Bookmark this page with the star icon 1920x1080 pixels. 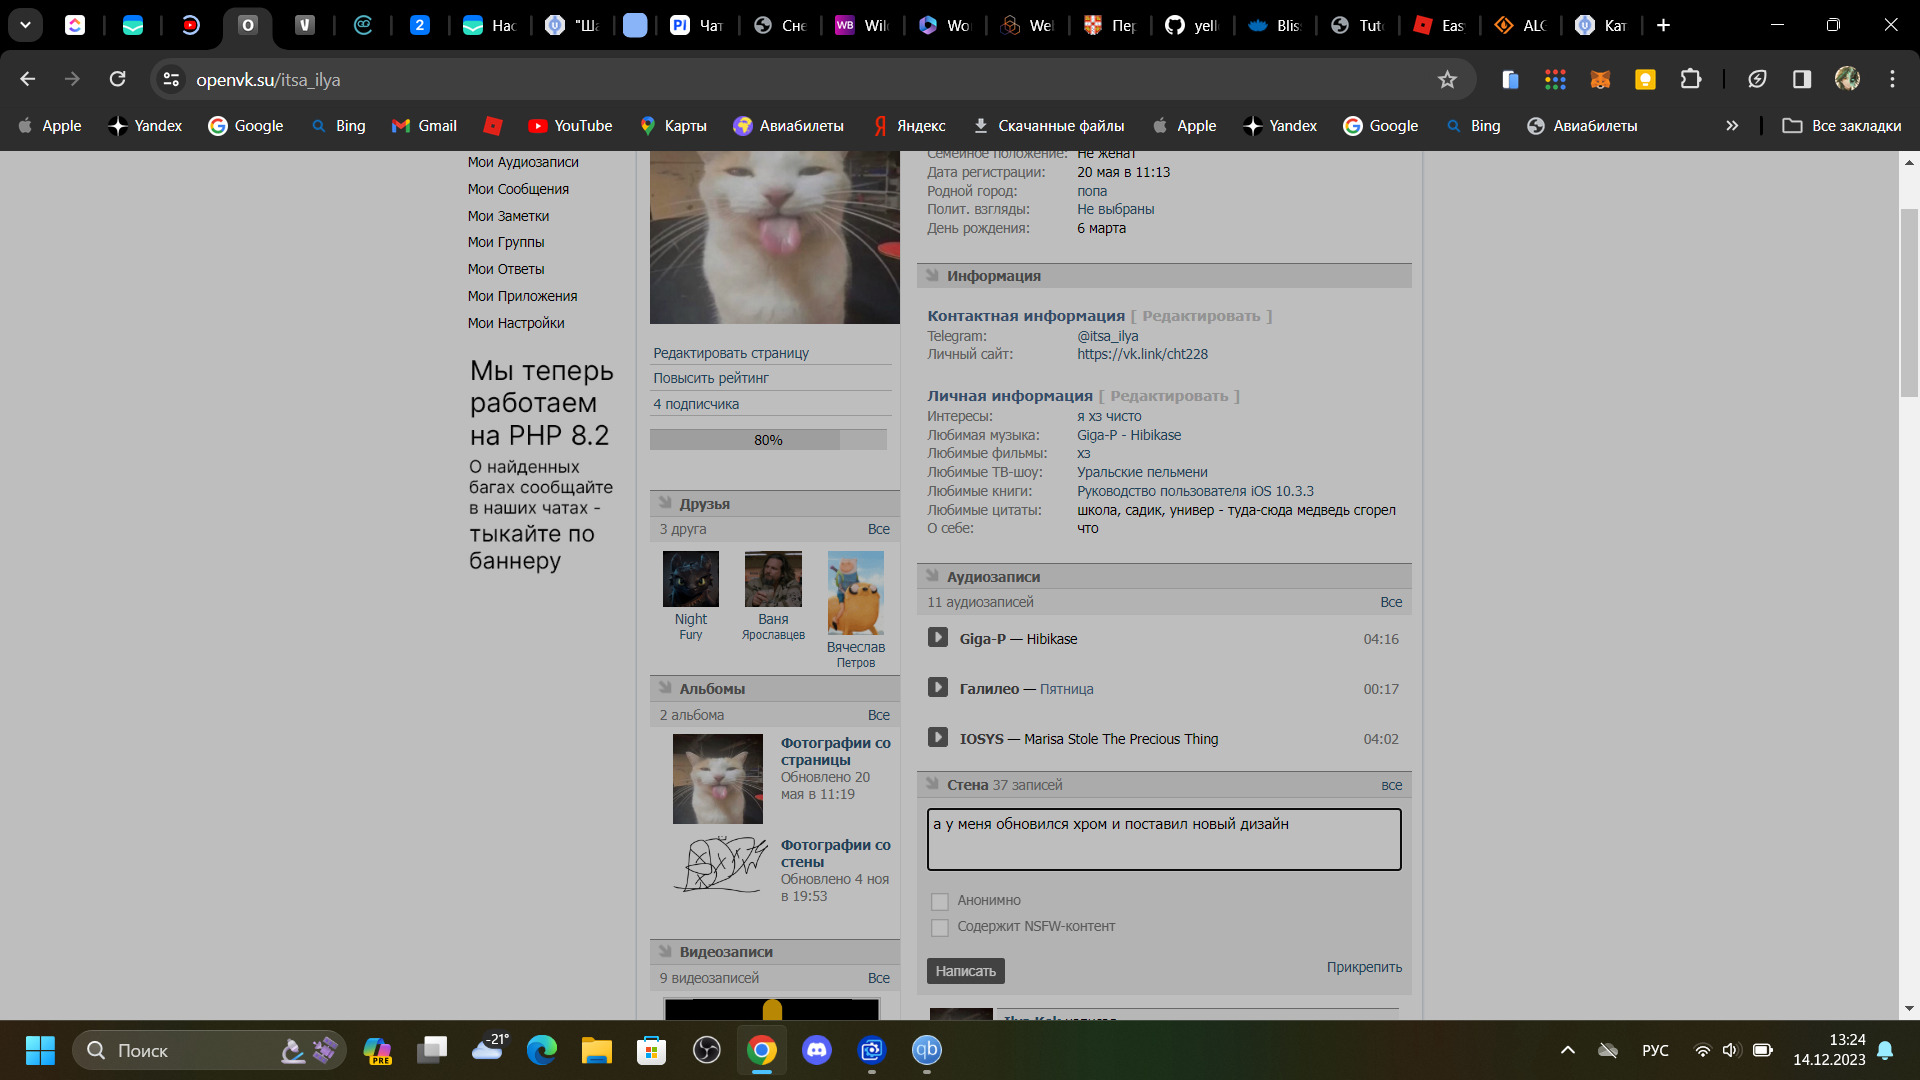click(1447, 80)
